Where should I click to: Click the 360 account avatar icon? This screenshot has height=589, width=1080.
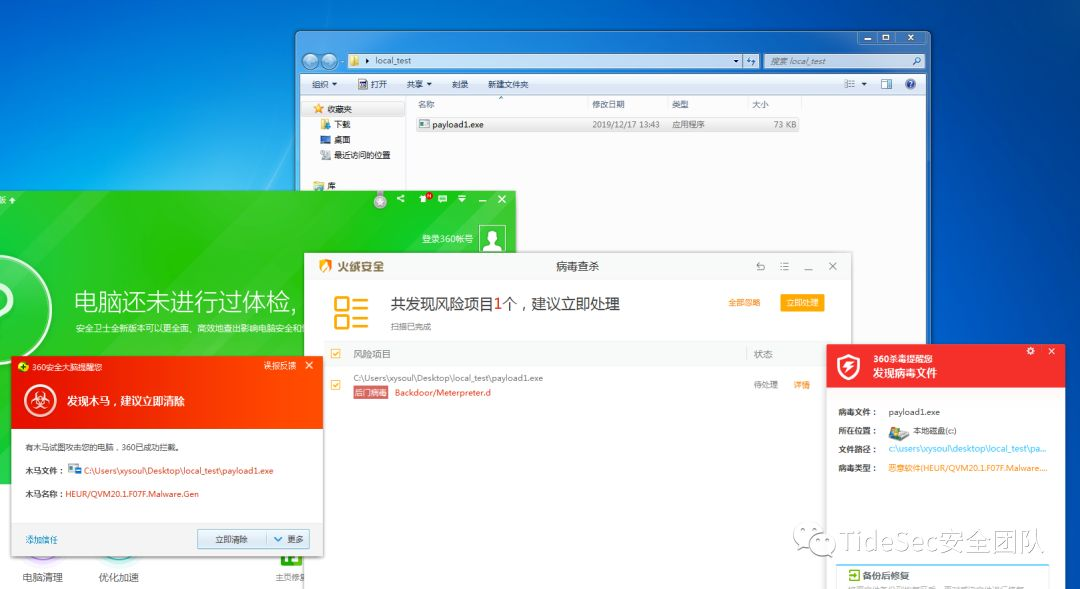(x=492, y=238)
